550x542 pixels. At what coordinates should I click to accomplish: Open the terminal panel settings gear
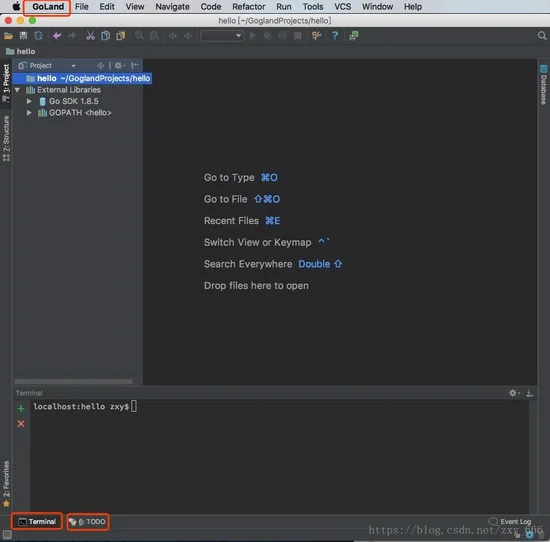click(x=514, y=393)
